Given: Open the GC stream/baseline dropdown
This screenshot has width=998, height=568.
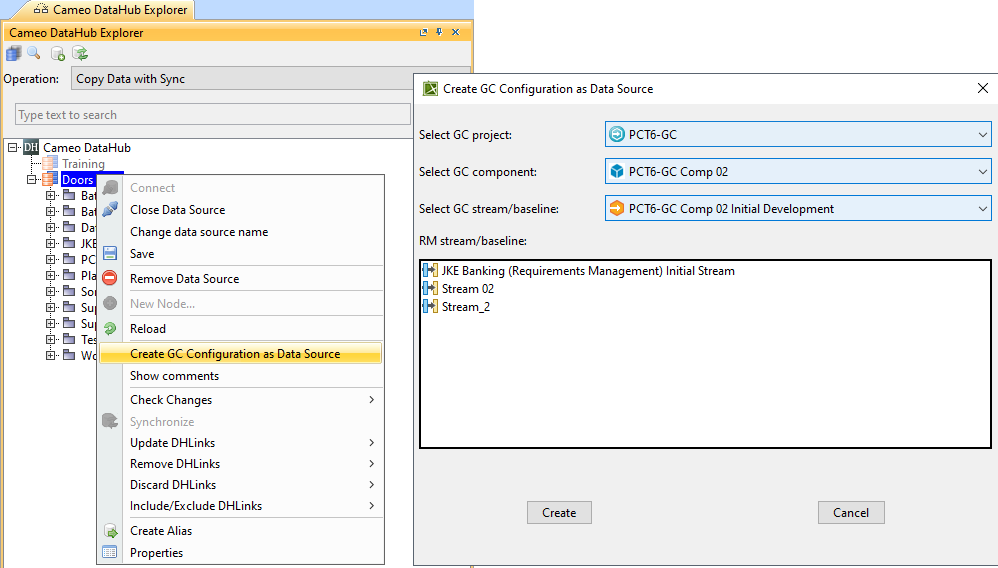Looking at the screenshot, I should coord(797,209).
